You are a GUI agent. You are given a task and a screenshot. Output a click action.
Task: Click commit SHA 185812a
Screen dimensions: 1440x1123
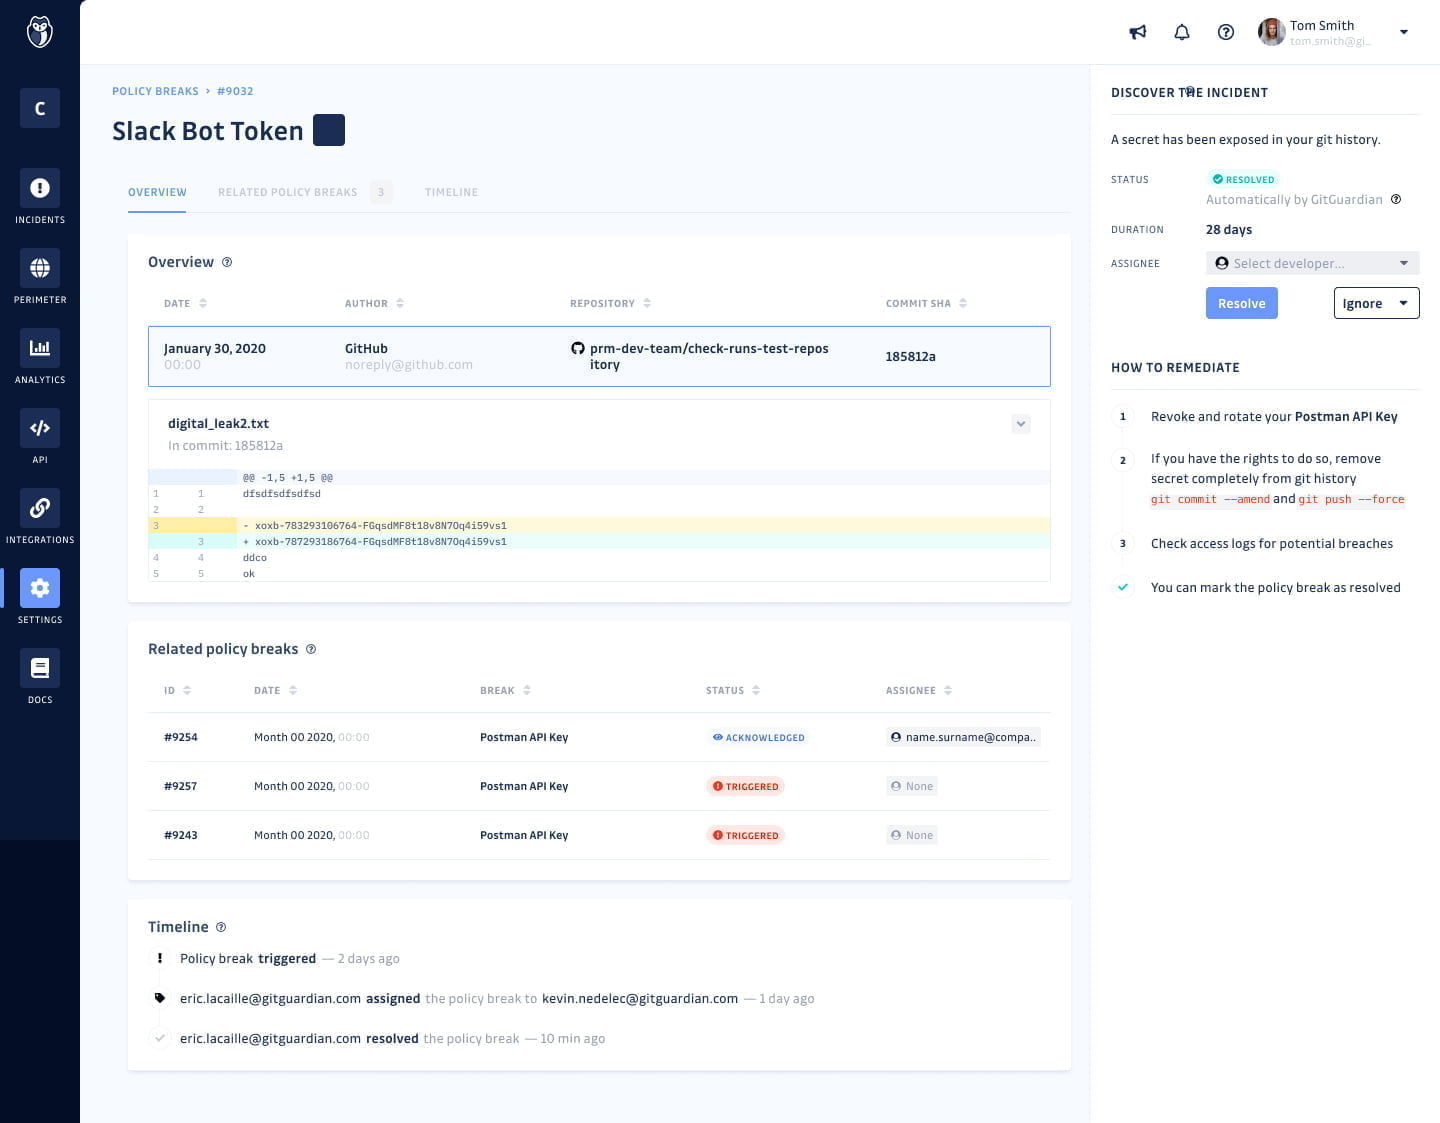click(910, 356)
